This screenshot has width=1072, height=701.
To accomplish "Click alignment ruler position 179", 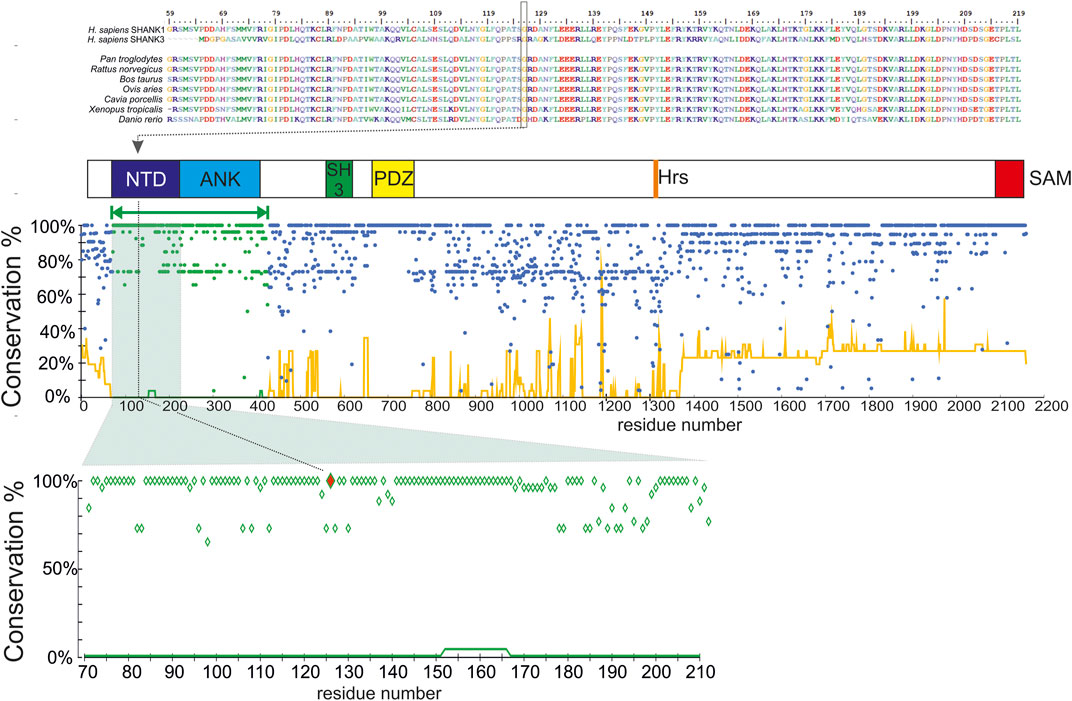I will [806, 13].
